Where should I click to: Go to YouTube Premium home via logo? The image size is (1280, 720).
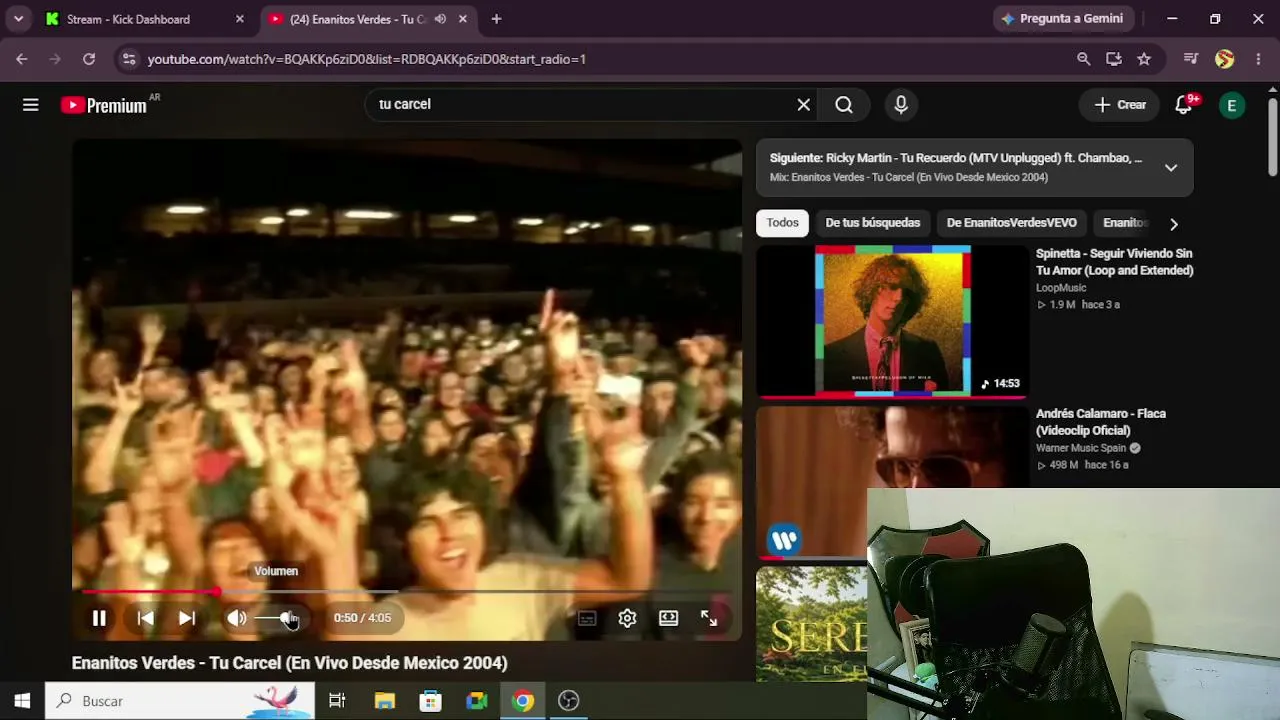pyautogui.click(x=104, y=105)
